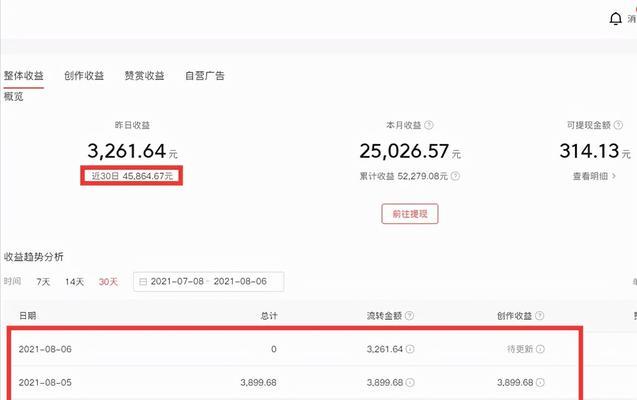Click calendar icon in date range field
The image size is (637, 400).
click(143, 281)
